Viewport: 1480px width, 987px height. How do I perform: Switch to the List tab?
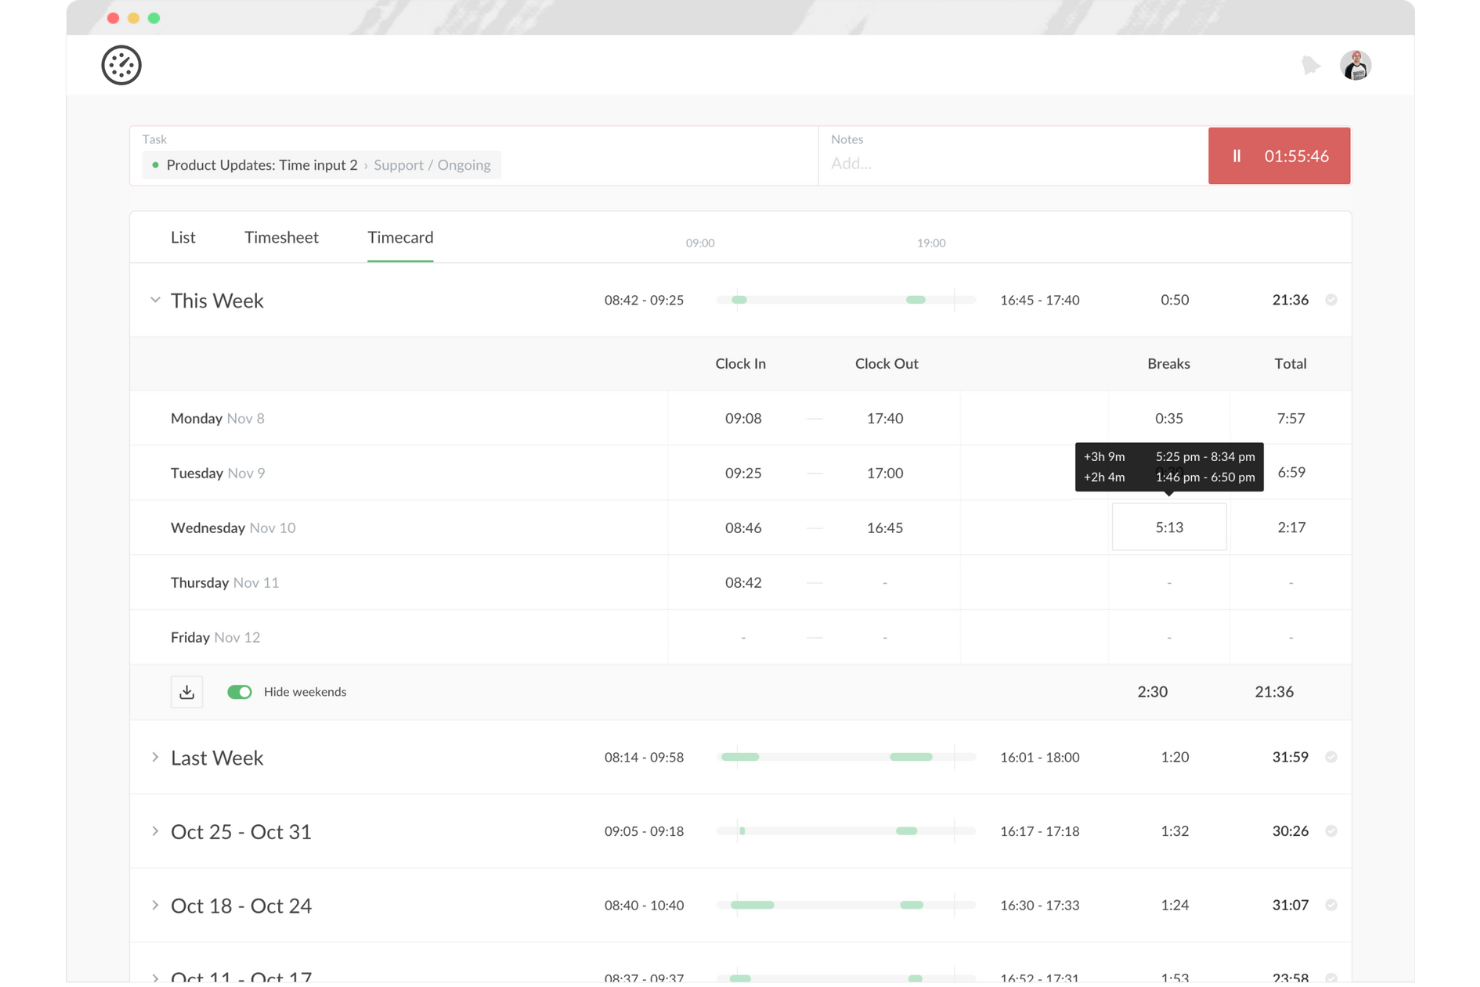[x=183, y=237]
